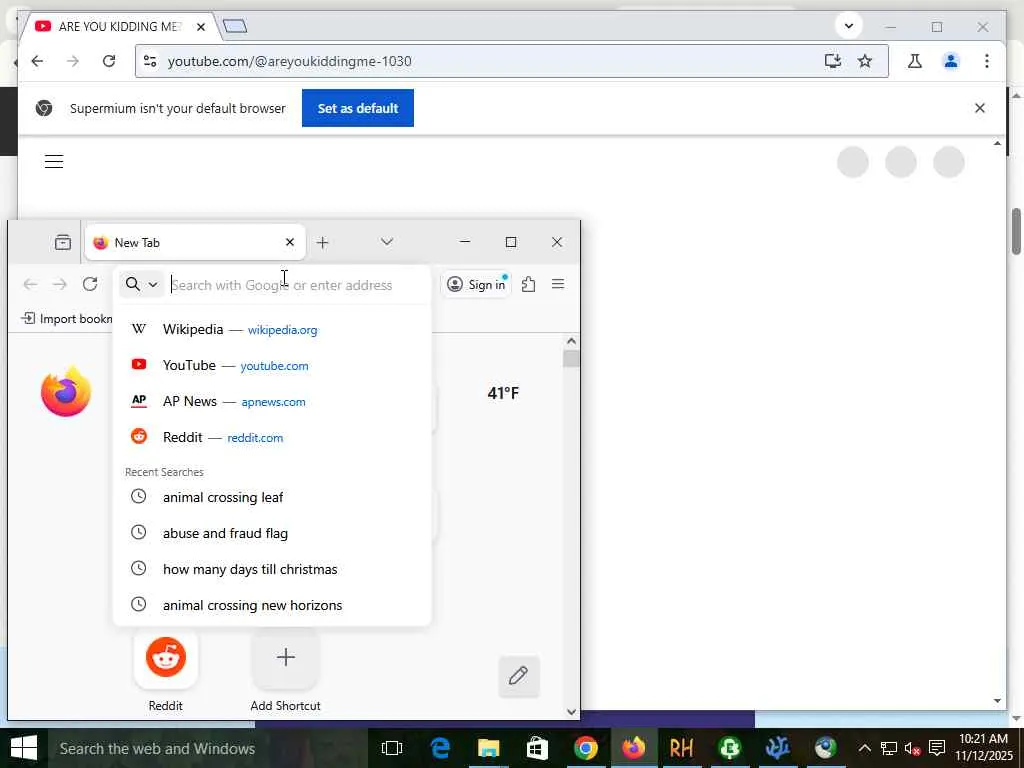This screenshot has height=768, width=1024.
Task: Click Firefox page scrollbar up arrow
Action: tap(571, 341)
